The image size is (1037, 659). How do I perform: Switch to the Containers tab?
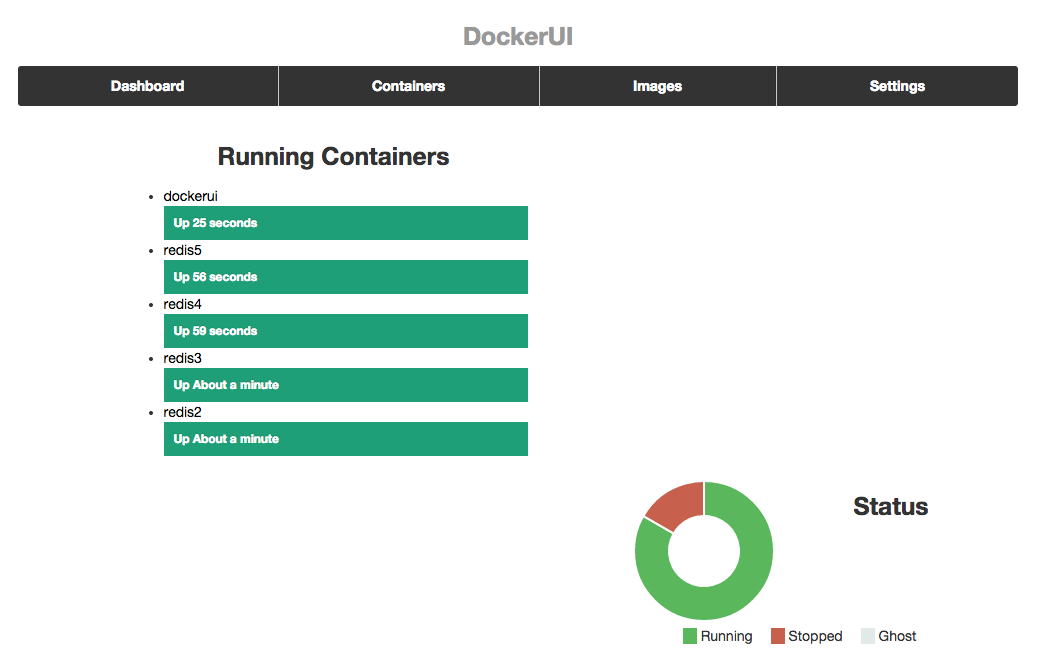click(409, 86)
